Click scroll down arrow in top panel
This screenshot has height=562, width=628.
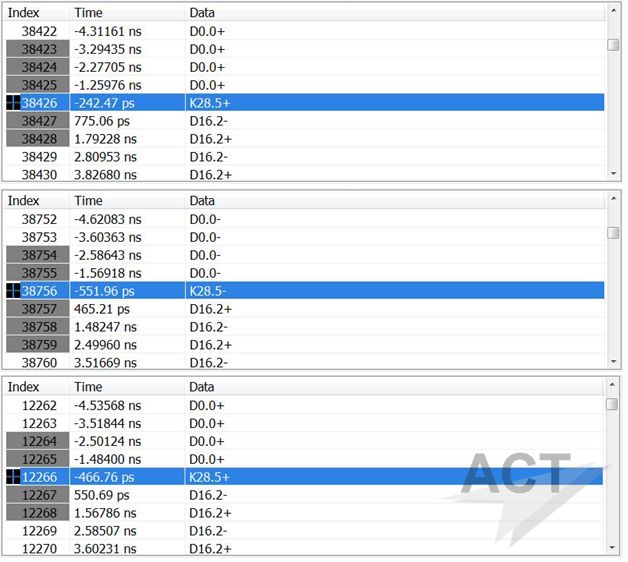point(613,173)
